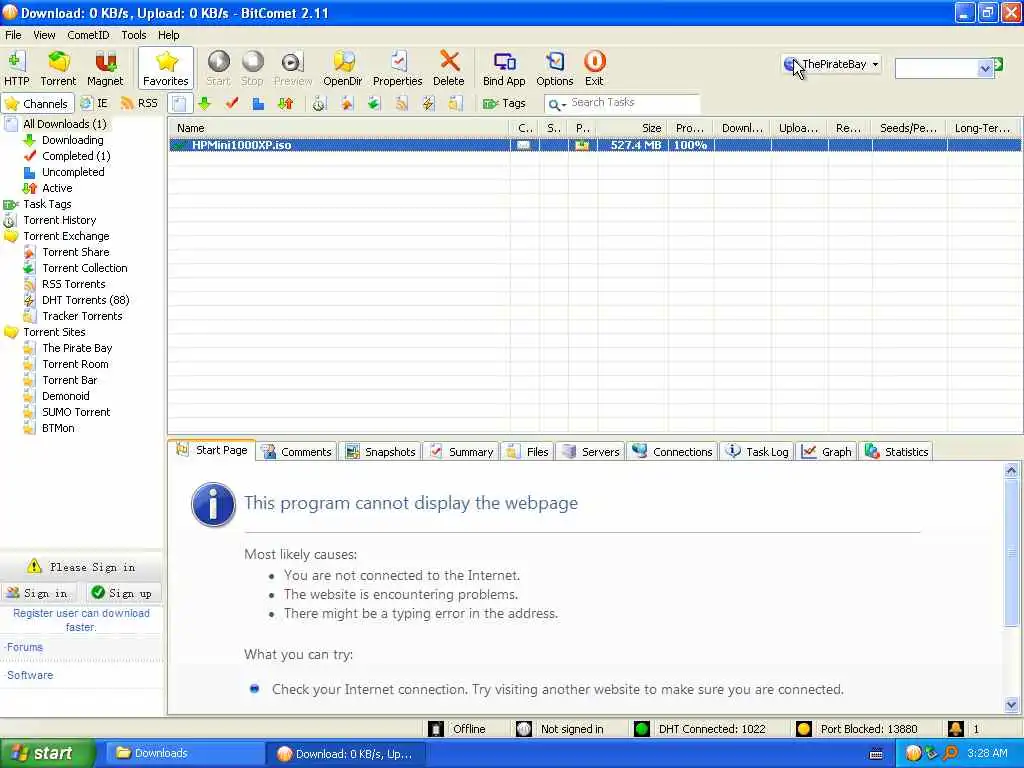This screenshot has height=768, width=1024.
Task: Filter by uncompleted blue icon
Action: pyautogui.click(x=258, y=103)
